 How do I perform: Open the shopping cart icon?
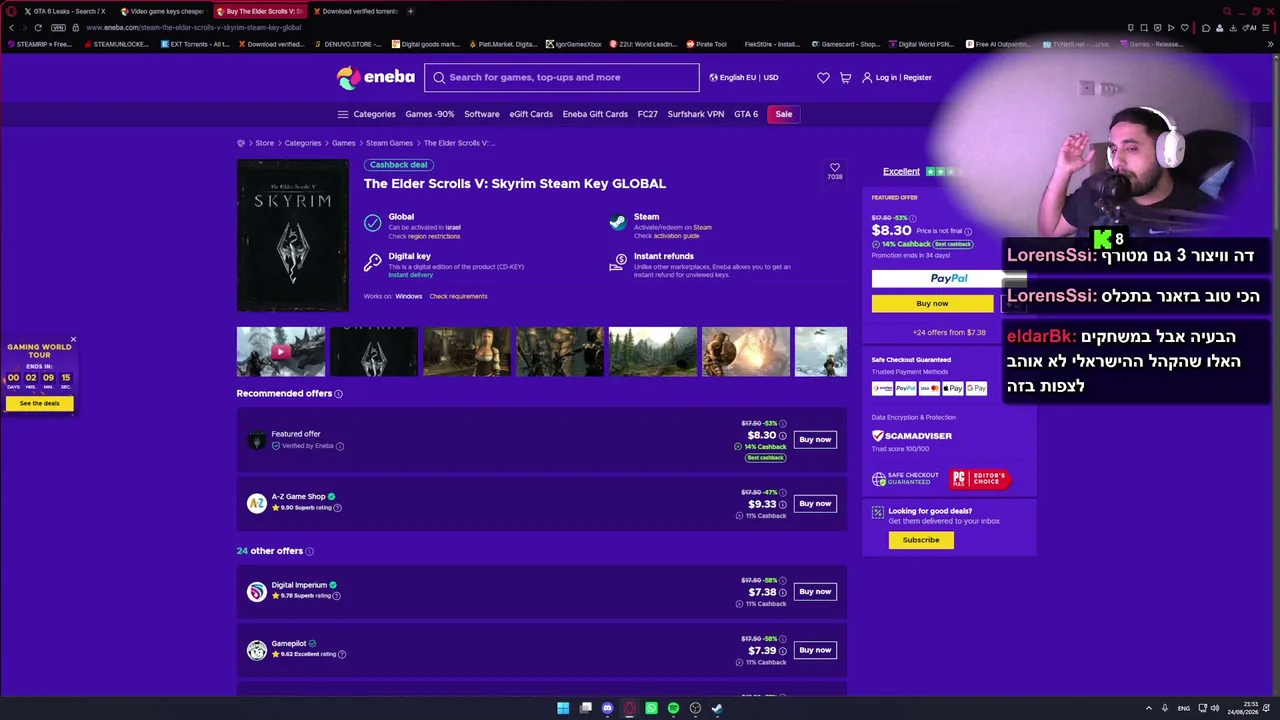(x=845, y=77)
